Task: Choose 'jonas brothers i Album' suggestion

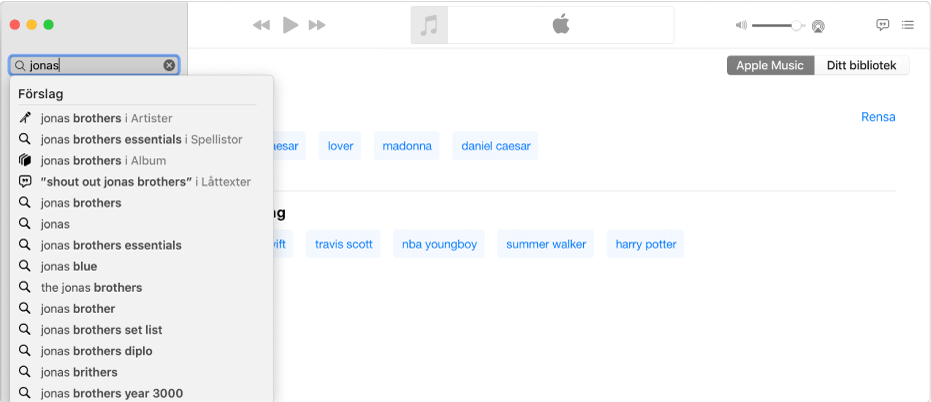Action: point(103,160)
